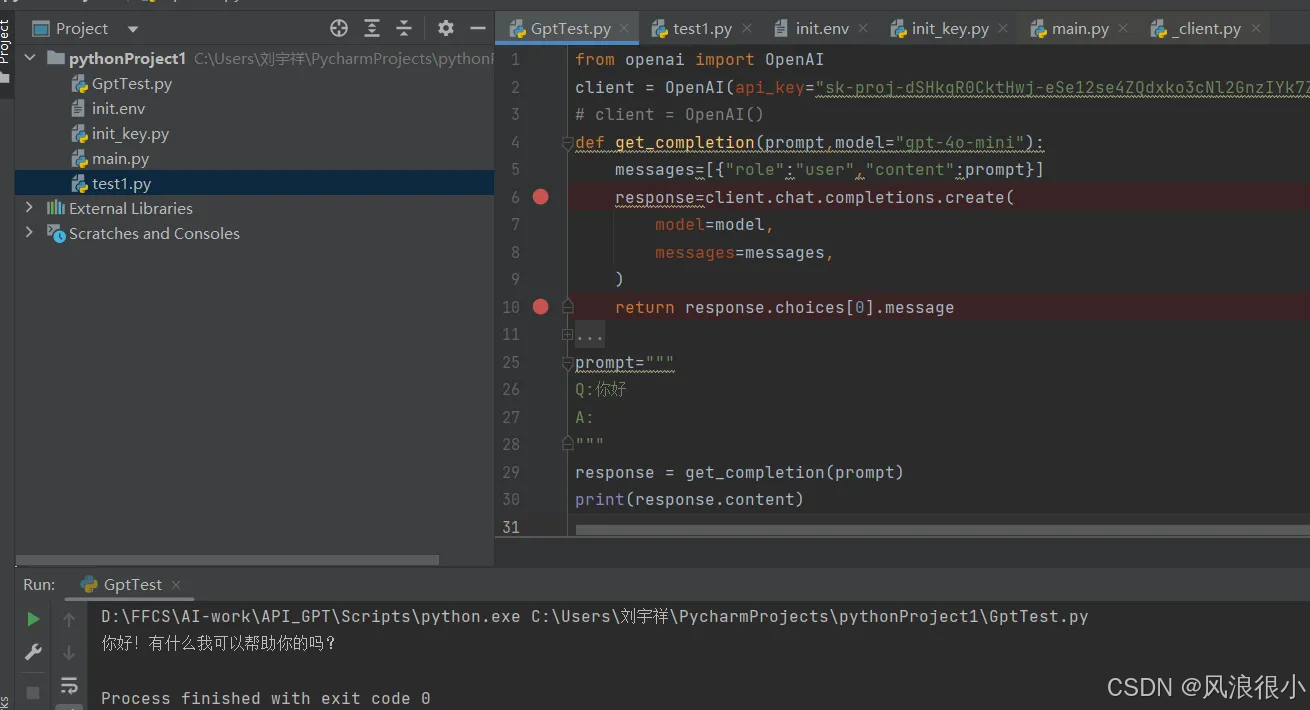Viewport: 1310px width, 710px height.
Task: Click the Up the Stack Trace arrow
Action: [x=69, y=620]
